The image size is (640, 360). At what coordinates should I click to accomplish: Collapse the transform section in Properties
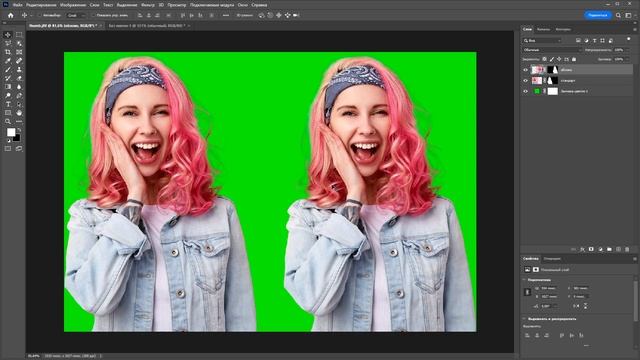524,280
